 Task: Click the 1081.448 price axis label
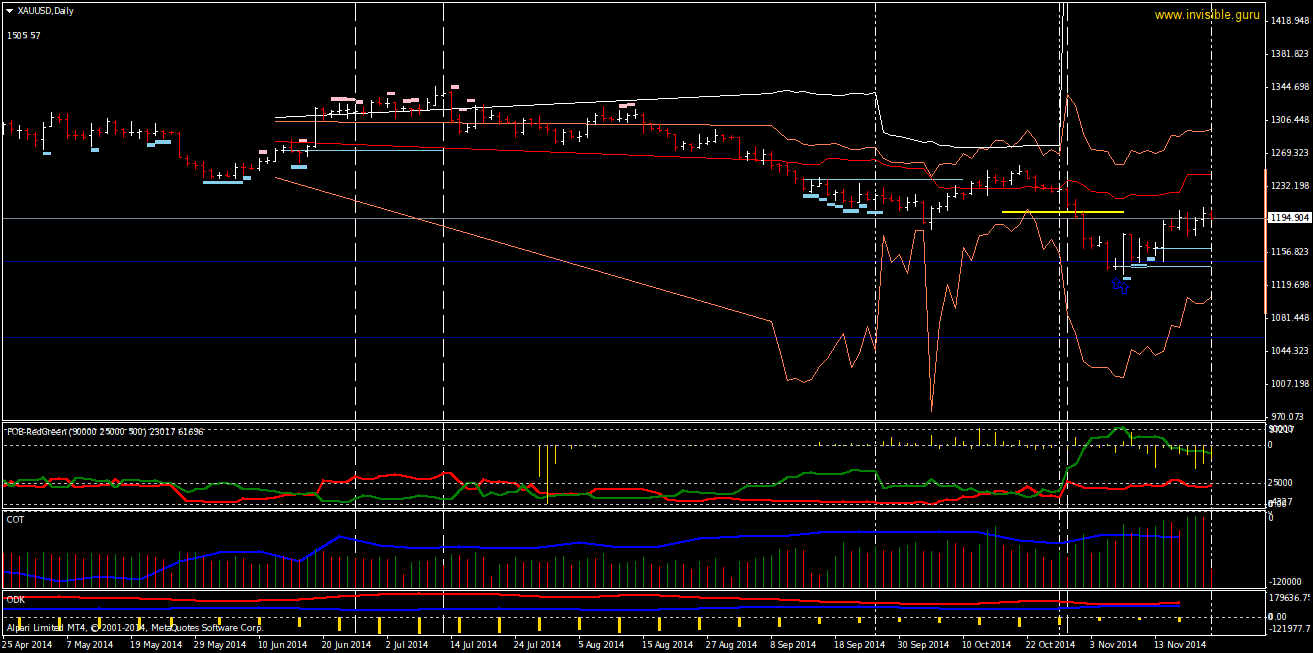(1290, 318)
